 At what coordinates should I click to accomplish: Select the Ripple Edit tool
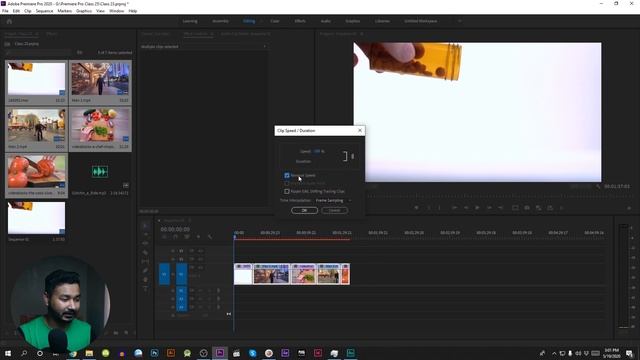click(x=145, y=243)
